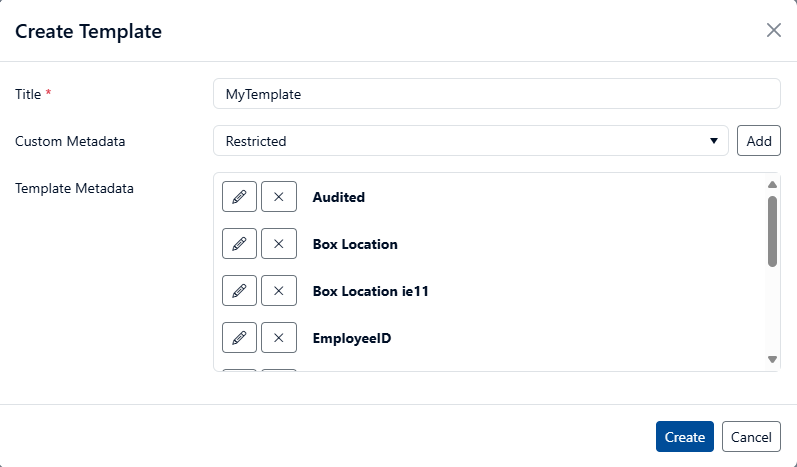
Task: Click the Template Metadata scrollbar thumb
Action: click(773, 231)
